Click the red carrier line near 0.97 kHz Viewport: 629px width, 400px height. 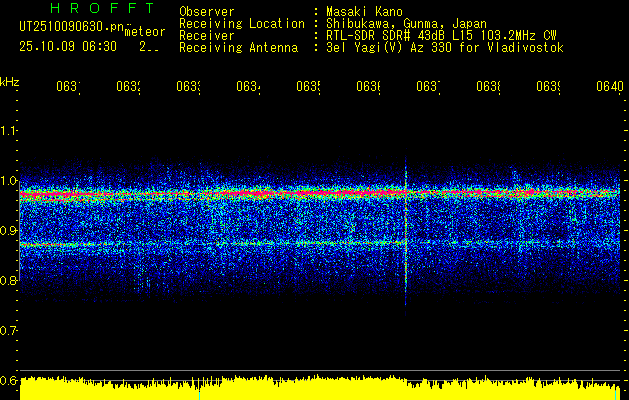point(320,193)
